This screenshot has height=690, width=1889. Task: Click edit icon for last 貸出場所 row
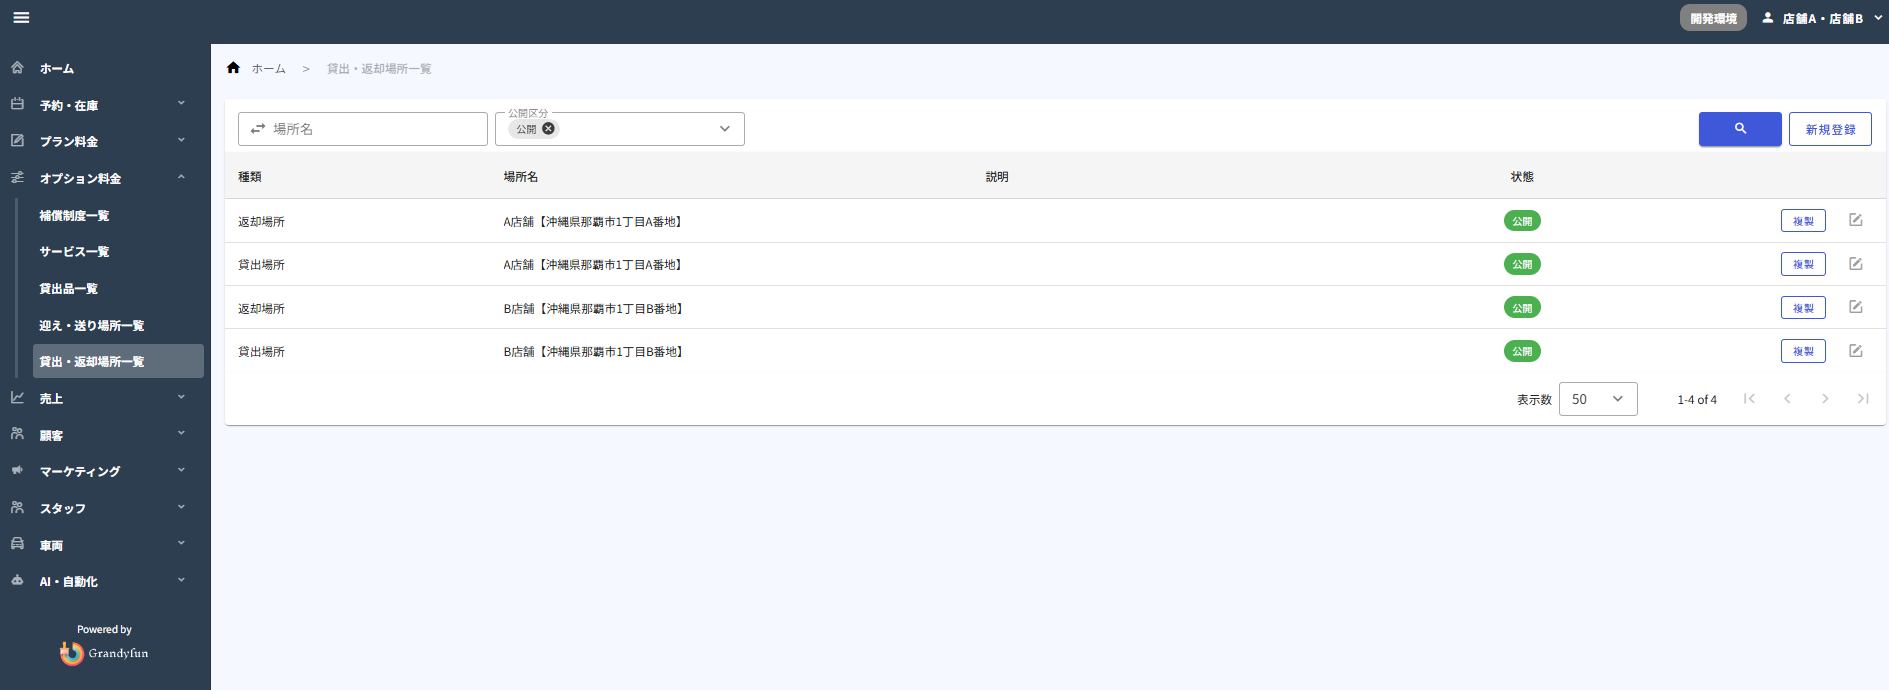(x=1855, y=351)
